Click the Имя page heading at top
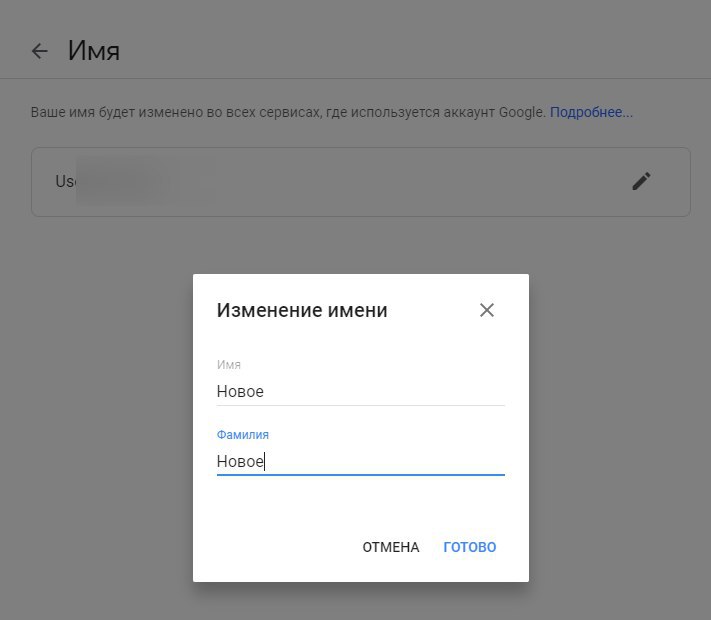The height and width of the screenshot is (620, 711). pos(93,50)
